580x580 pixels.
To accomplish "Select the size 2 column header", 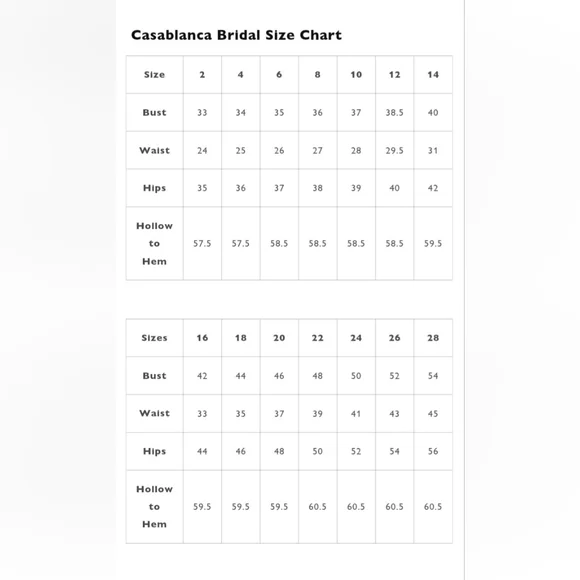I will coord(202,75).
